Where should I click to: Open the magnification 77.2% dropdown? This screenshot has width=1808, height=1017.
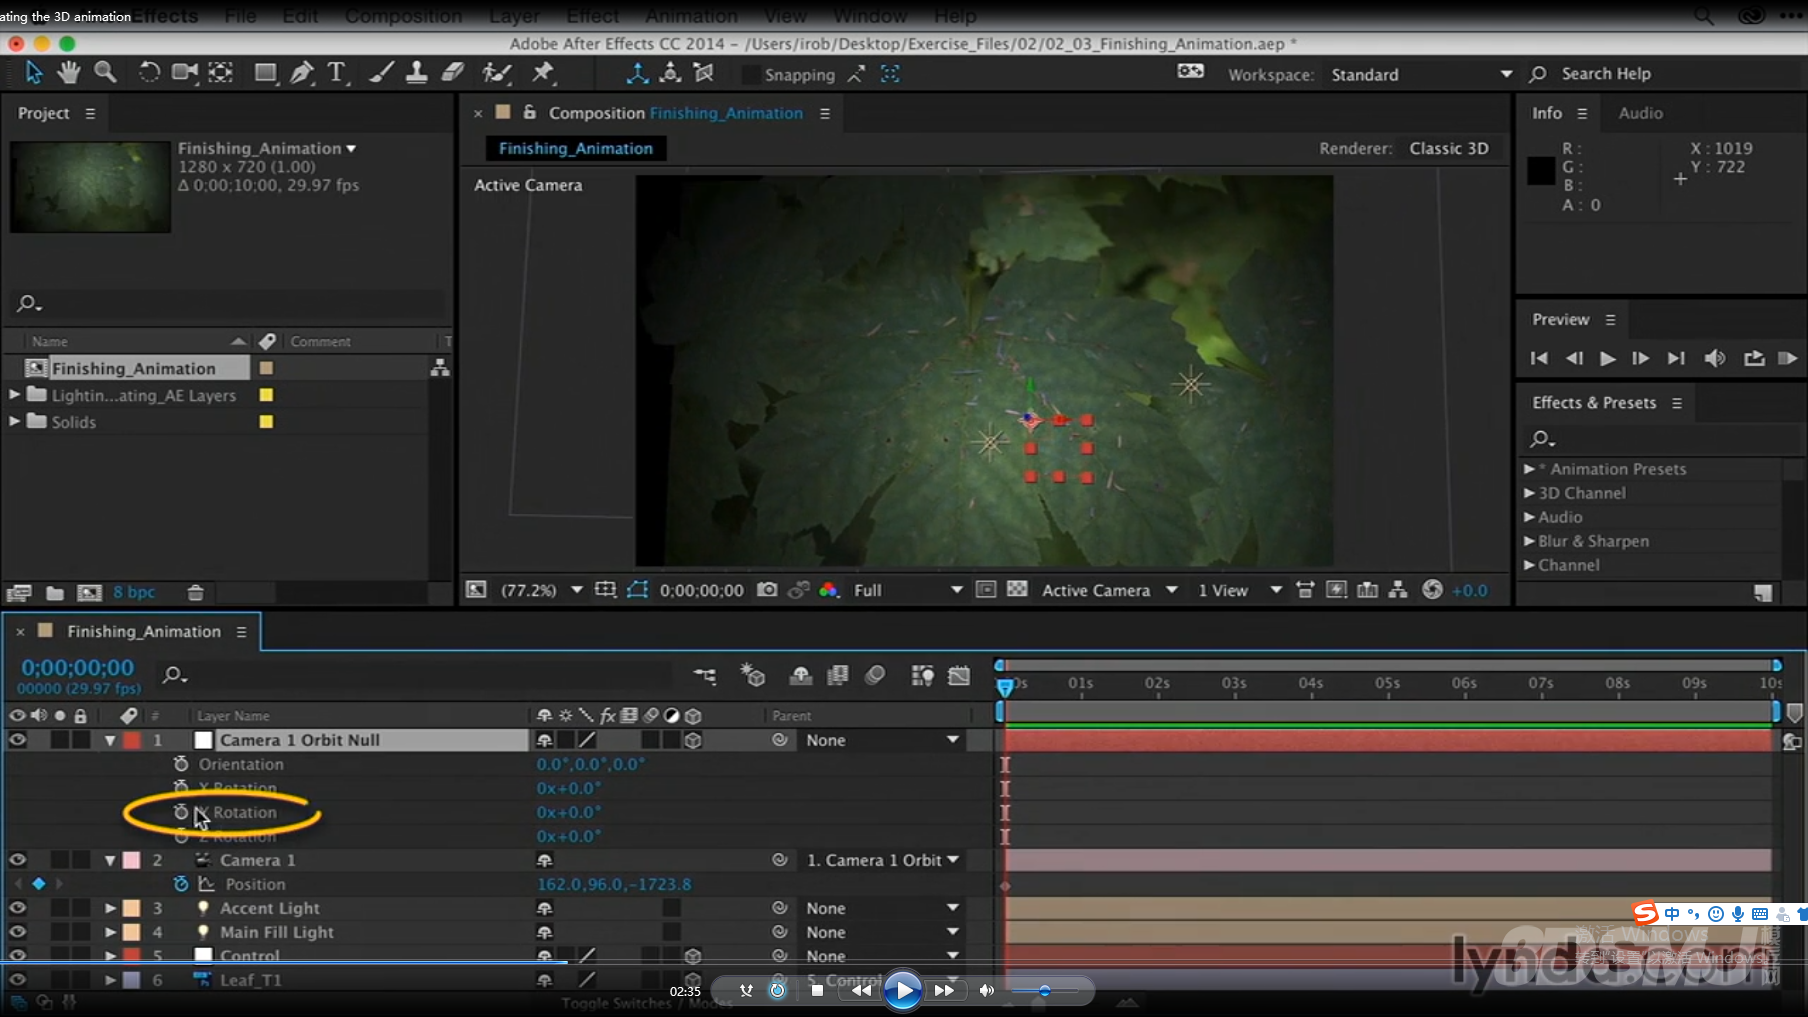pos(541,590)
